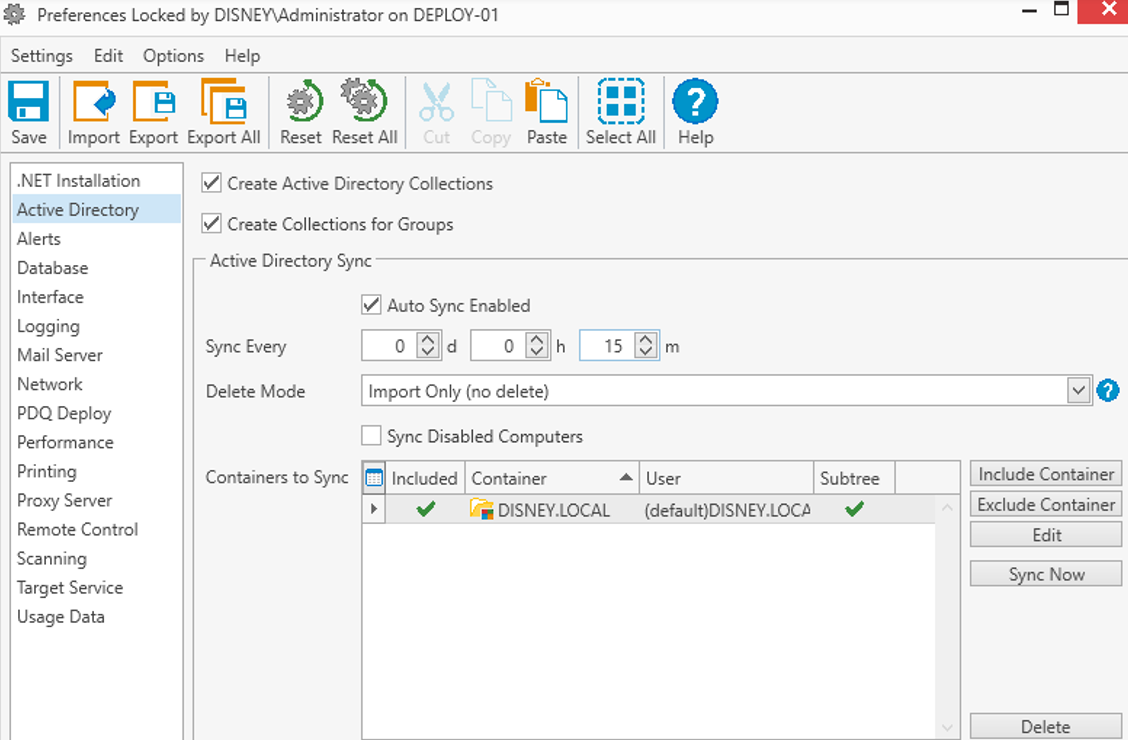Open the Interface preferences page
This screenshot has height=740, width=1128.
[96, 296]
